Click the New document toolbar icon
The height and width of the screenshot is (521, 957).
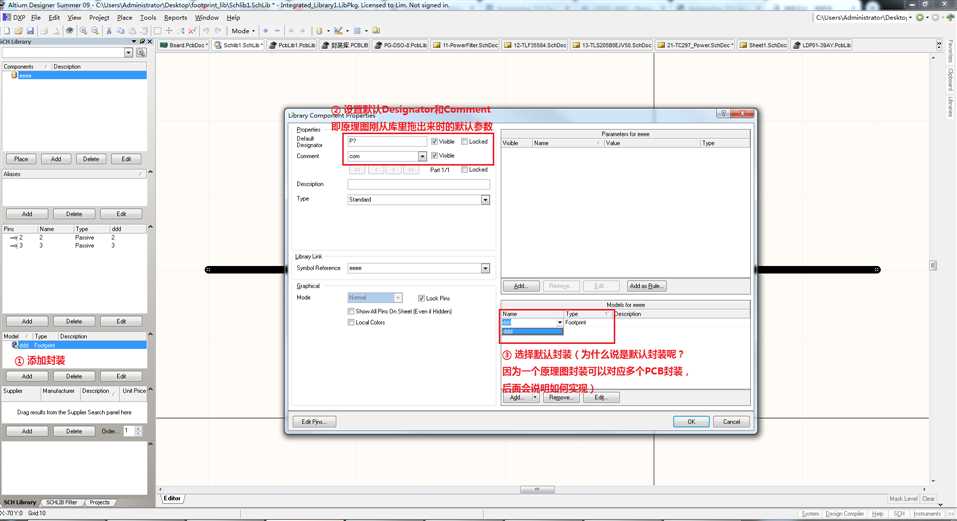6,31
